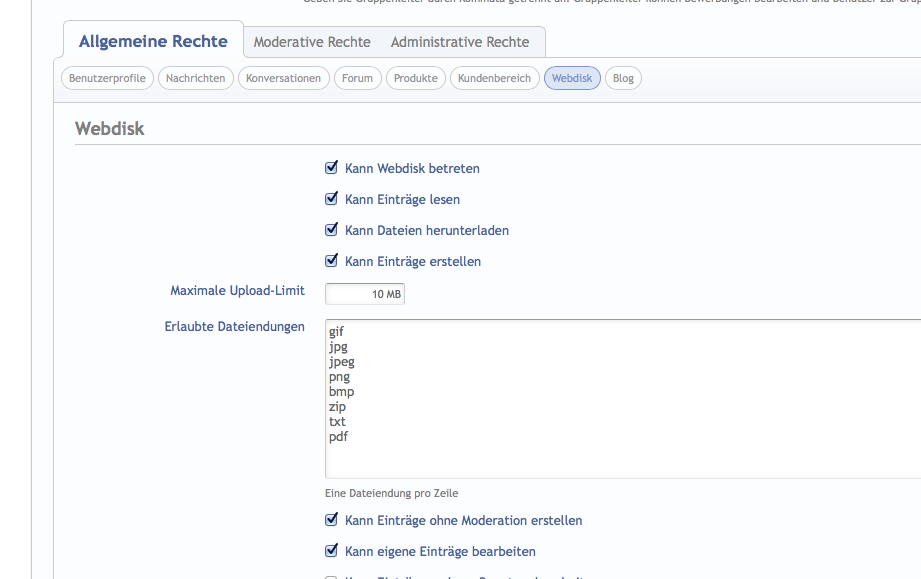Viewport: 921px width, 579px height.
Task: Show the Konversationen permissions
Action: (x=284, y=78)
